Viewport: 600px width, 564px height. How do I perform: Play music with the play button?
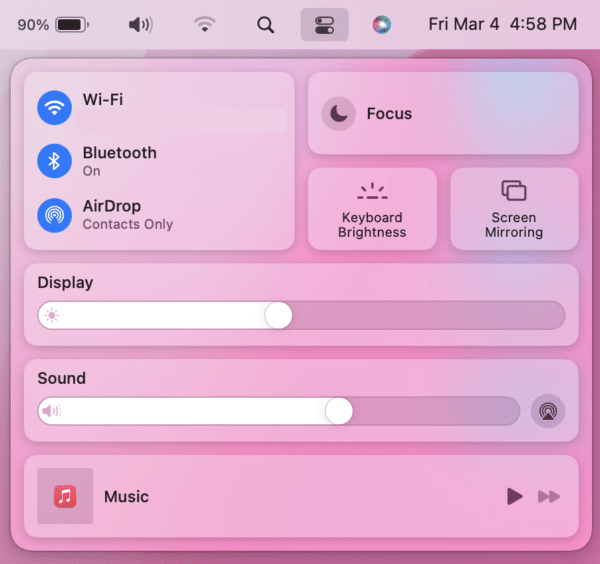514,496
